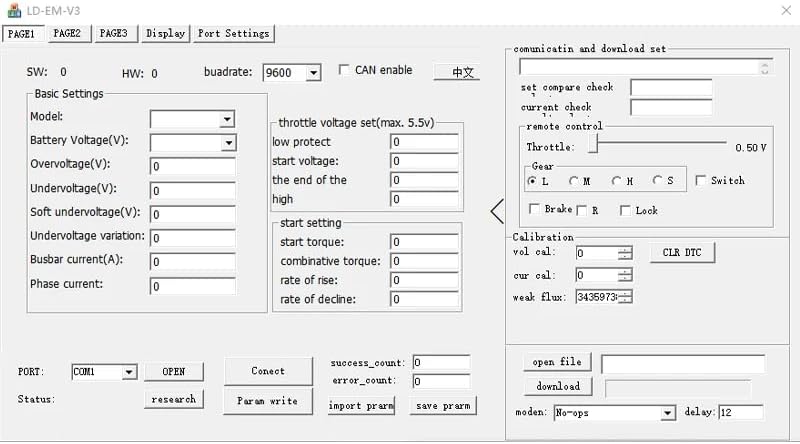Open the Port Settings tab
This screenshot has height=444, width=800.
click(x=234, y=34)
